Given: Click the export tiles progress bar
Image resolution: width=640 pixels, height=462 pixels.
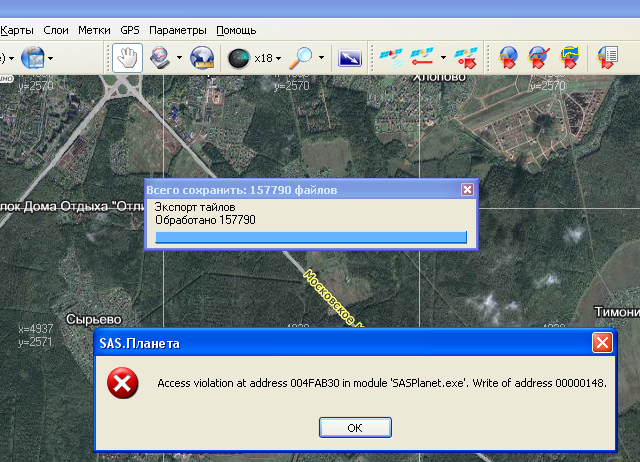Looking at the screenshot, I should [311, 237].
